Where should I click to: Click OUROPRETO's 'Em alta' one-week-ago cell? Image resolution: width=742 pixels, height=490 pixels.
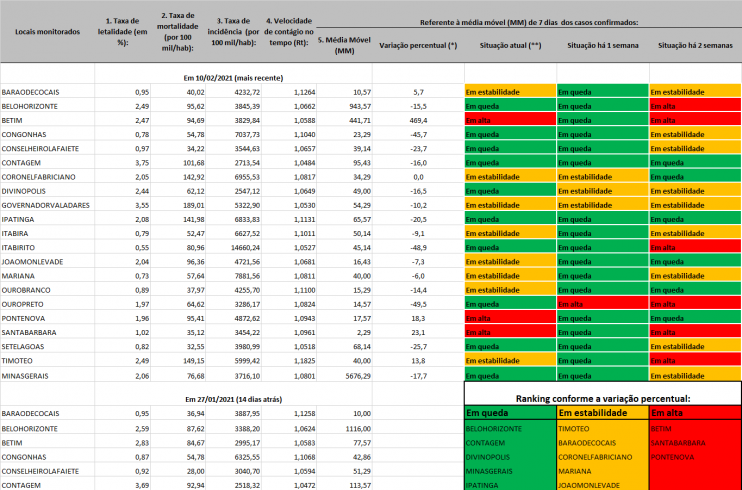click(603, 304)
